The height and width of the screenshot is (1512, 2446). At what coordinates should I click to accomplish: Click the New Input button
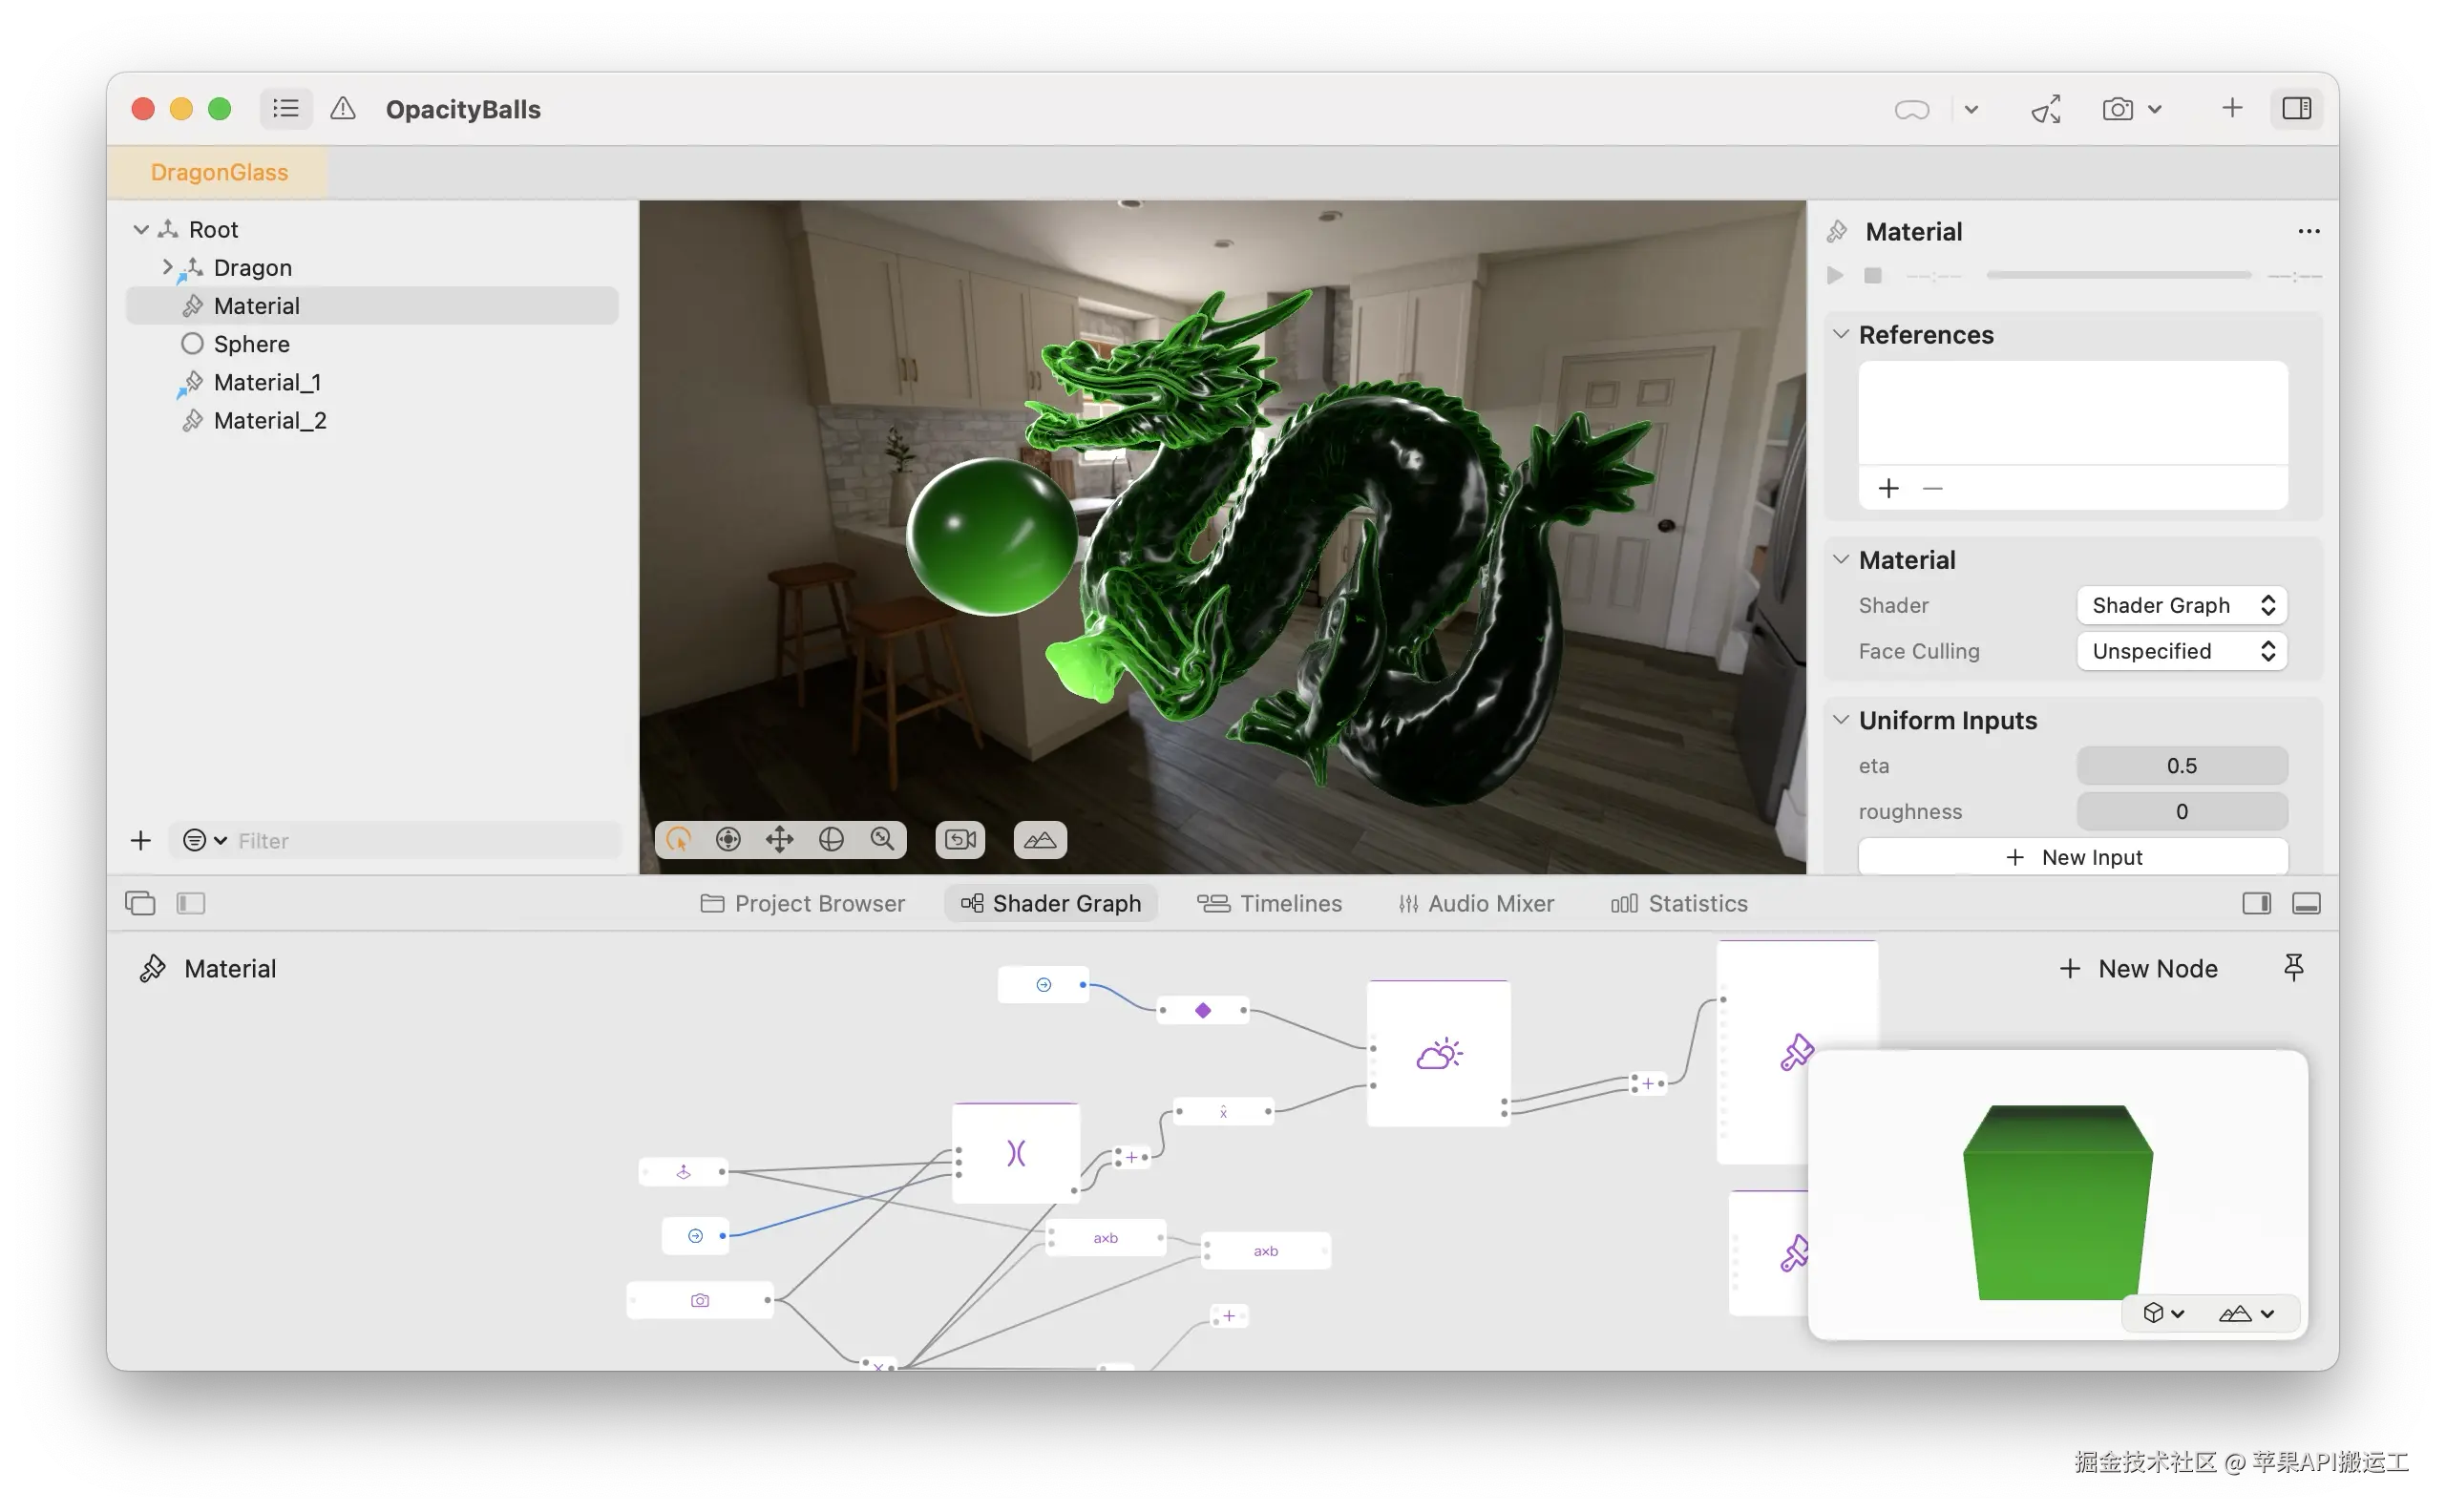2072,857
